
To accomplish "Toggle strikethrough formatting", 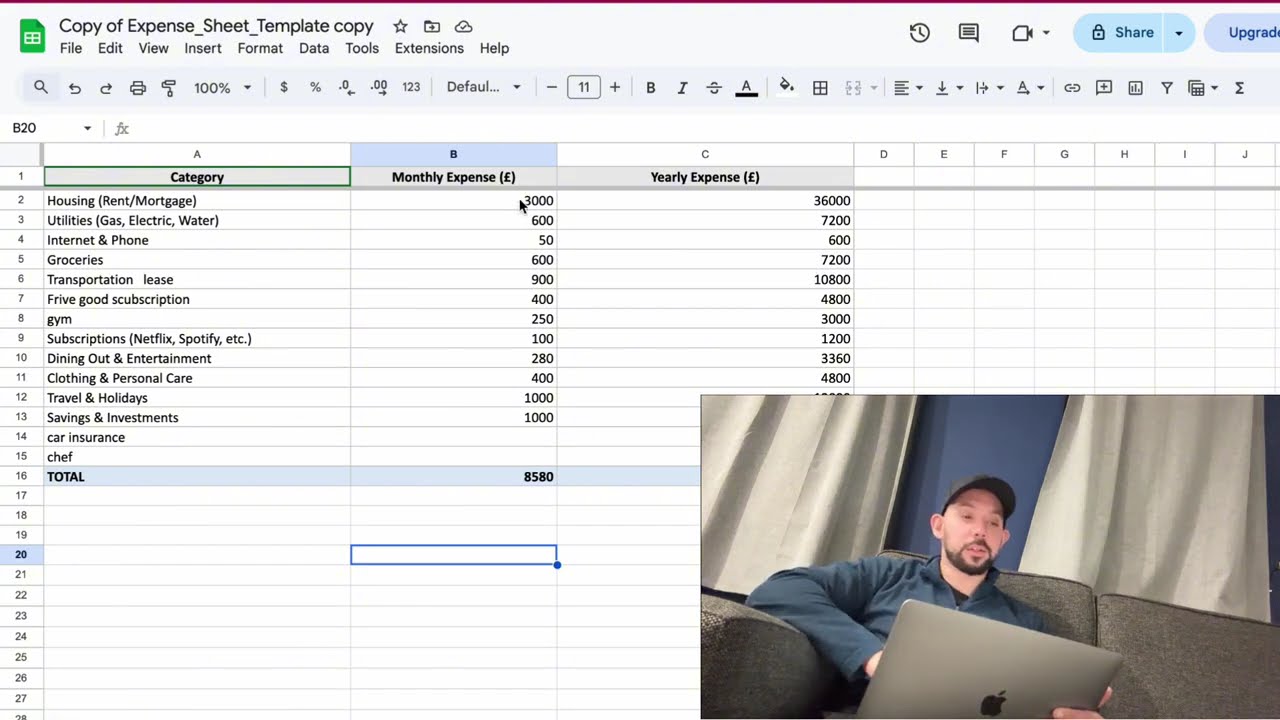I will (714, 88).
